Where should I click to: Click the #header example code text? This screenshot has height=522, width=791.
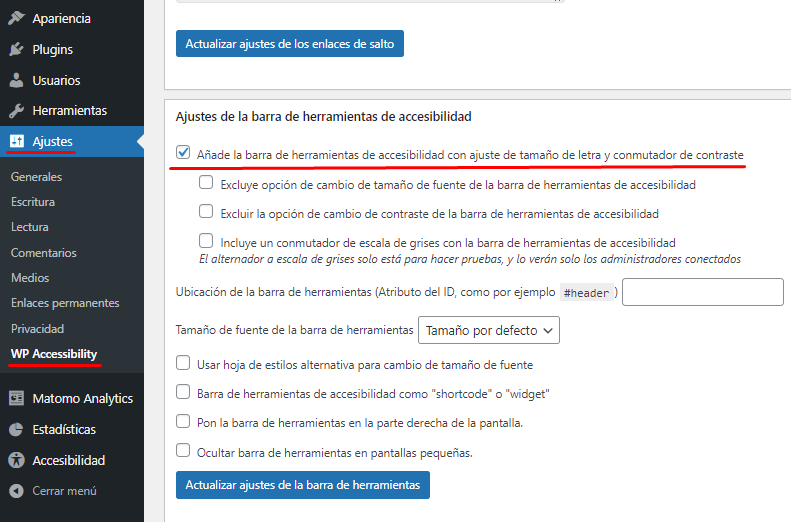[586, 293]
